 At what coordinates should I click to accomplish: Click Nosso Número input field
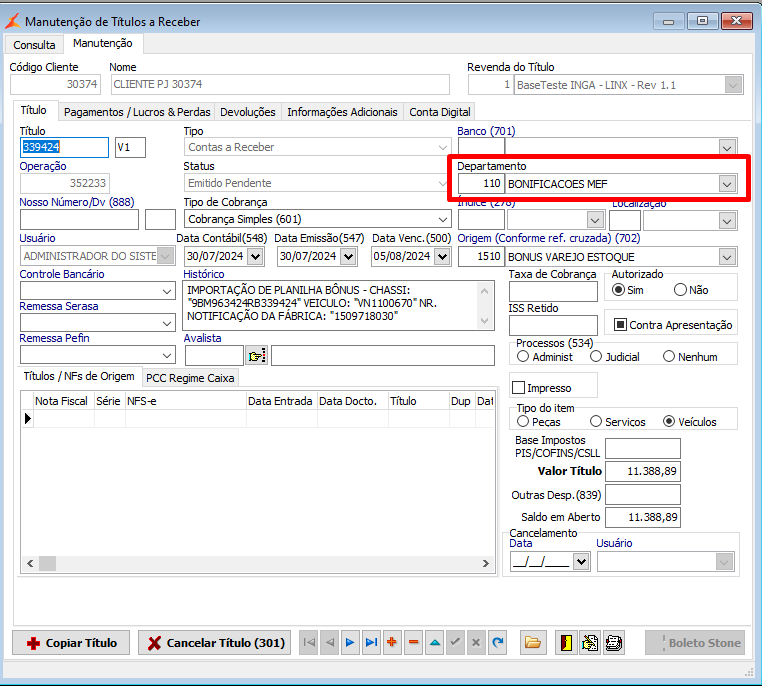coord(79,220)
